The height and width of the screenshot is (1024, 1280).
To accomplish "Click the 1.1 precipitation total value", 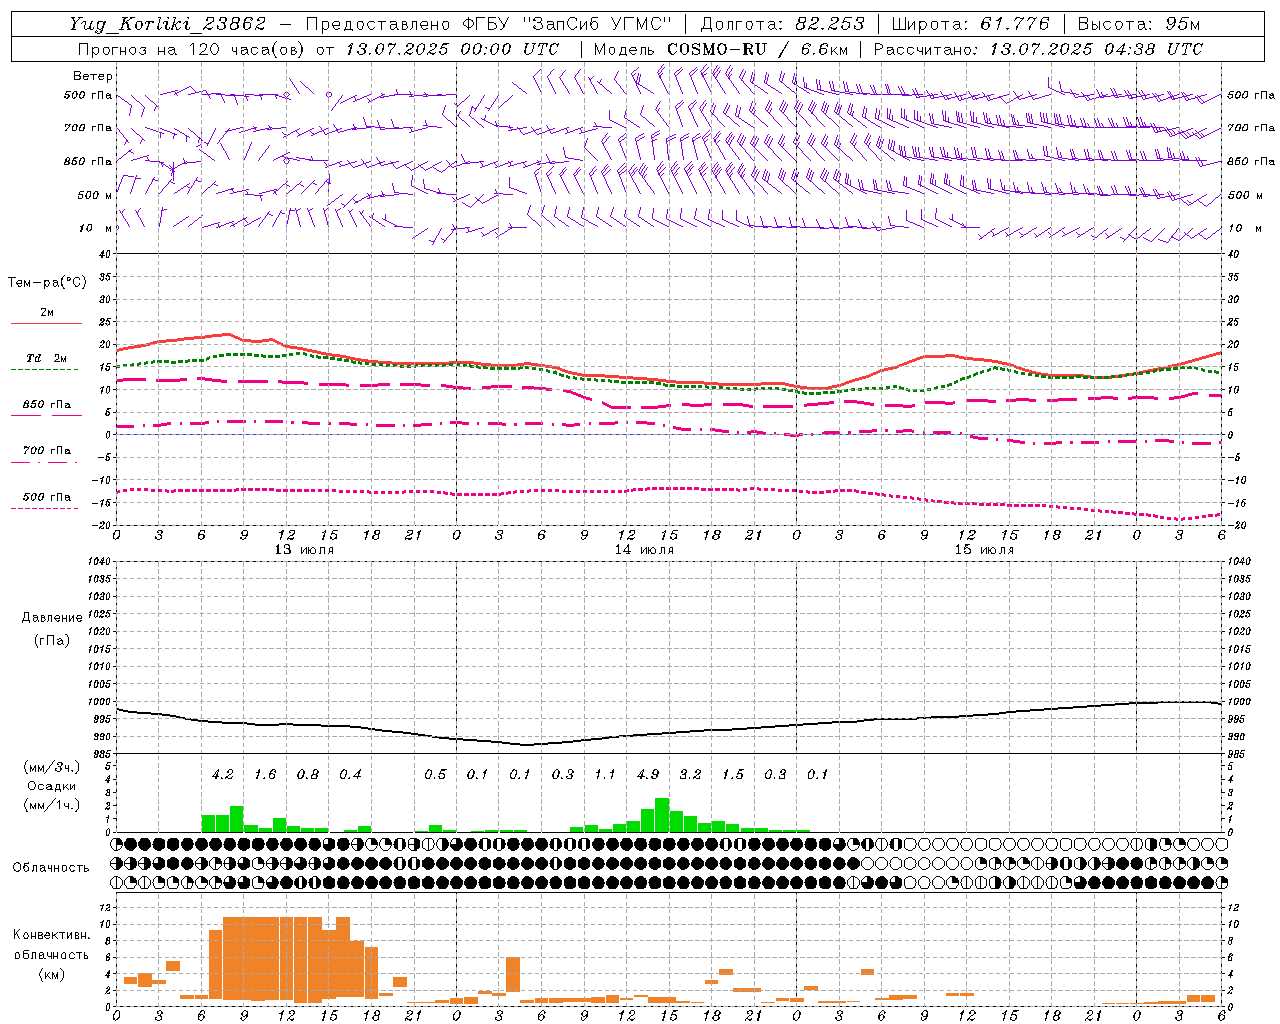I will tap(605, 774).
